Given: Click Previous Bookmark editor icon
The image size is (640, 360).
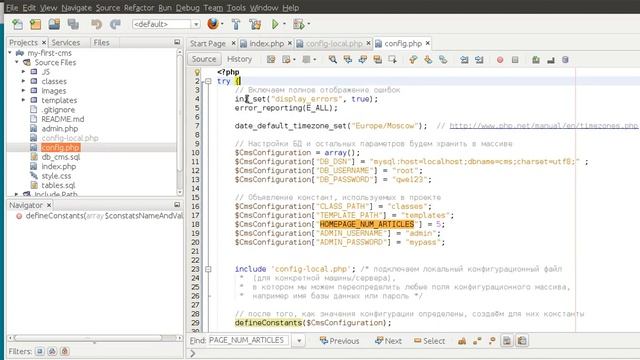Looking at the screenshot, I should (x=413, y=60).
